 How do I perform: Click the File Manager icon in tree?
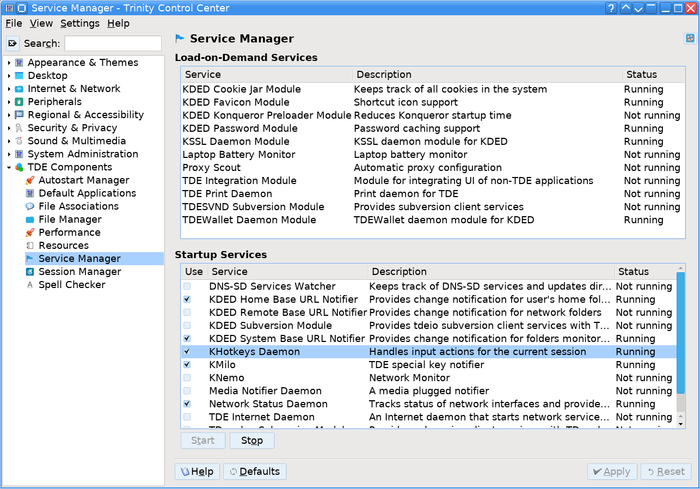tap(30, 219)
